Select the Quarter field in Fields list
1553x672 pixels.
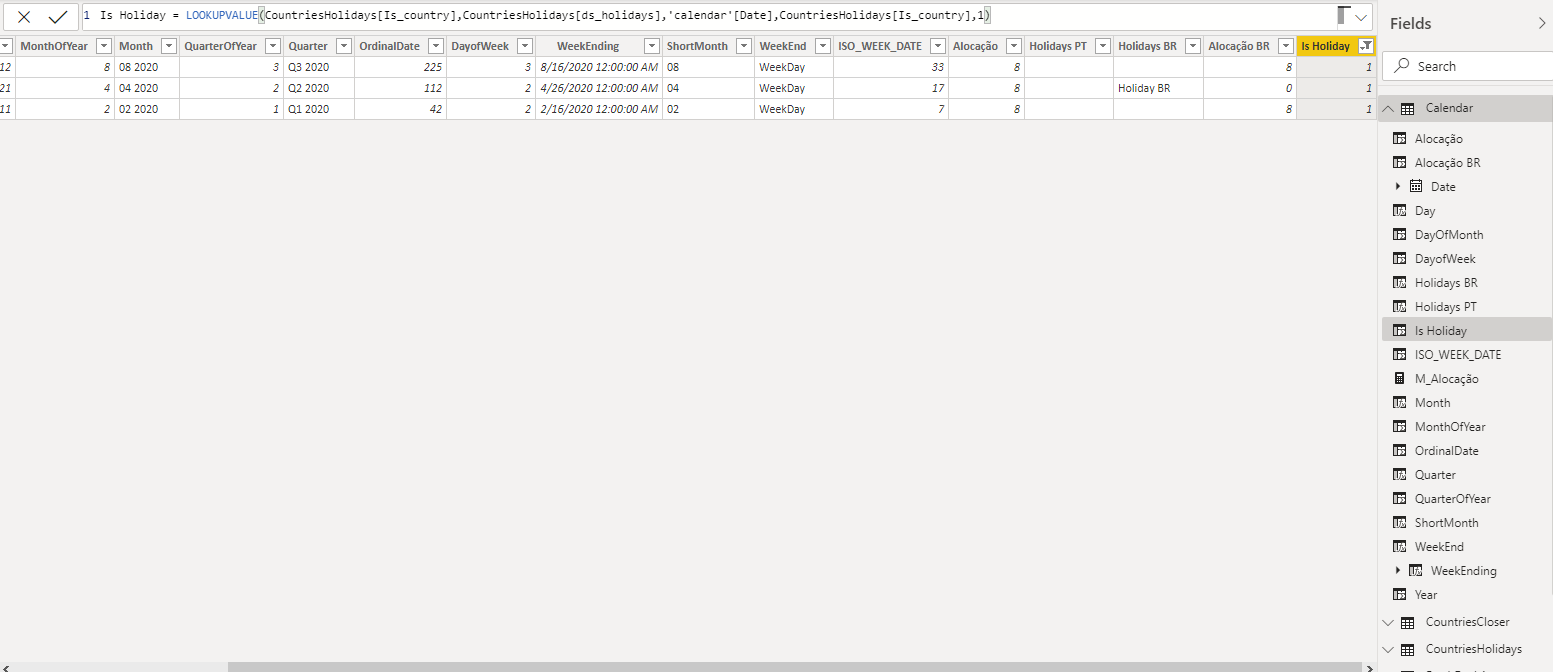click(x=1435, y=475)
